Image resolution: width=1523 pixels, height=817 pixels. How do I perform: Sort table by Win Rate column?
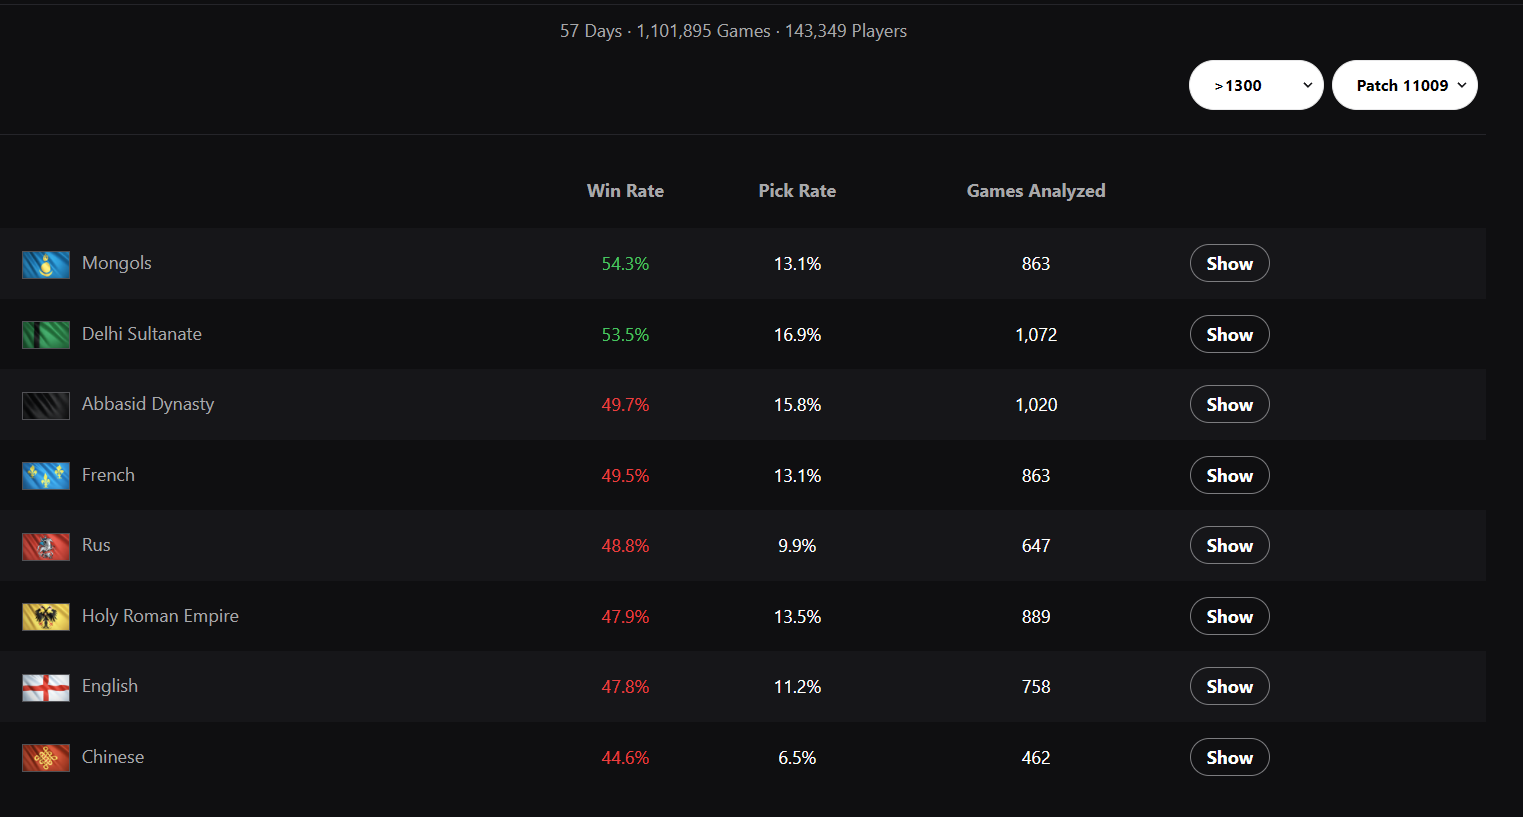(x=625, y=191)
